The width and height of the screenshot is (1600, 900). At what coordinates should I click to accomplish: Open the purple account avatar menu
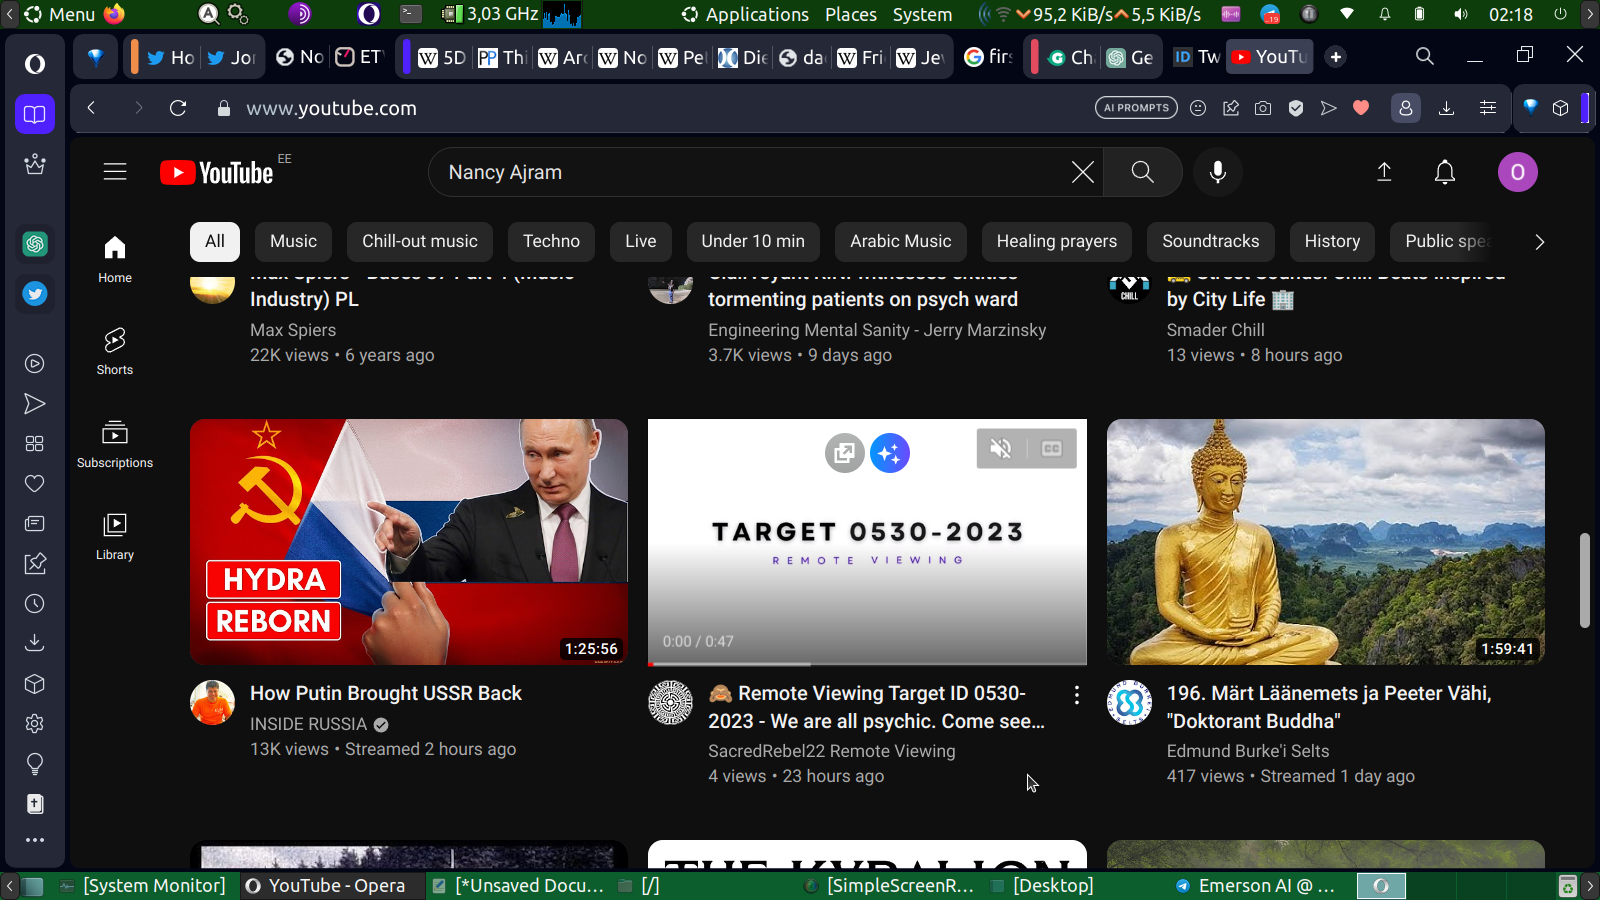[x=1517, y=172]
